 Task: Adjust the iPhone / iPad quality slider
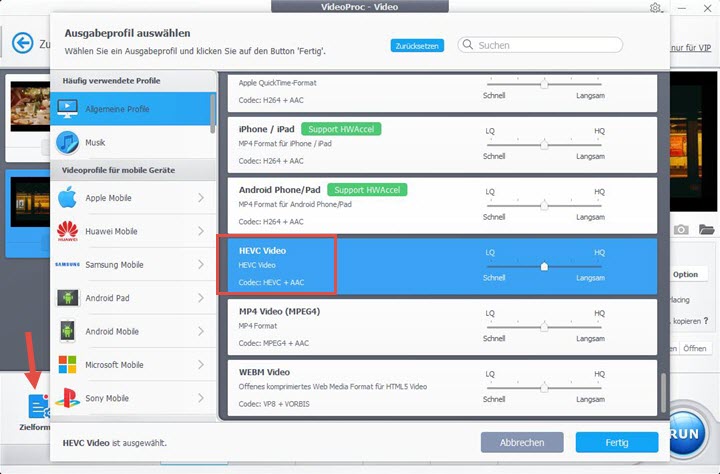tap(544, 145)
